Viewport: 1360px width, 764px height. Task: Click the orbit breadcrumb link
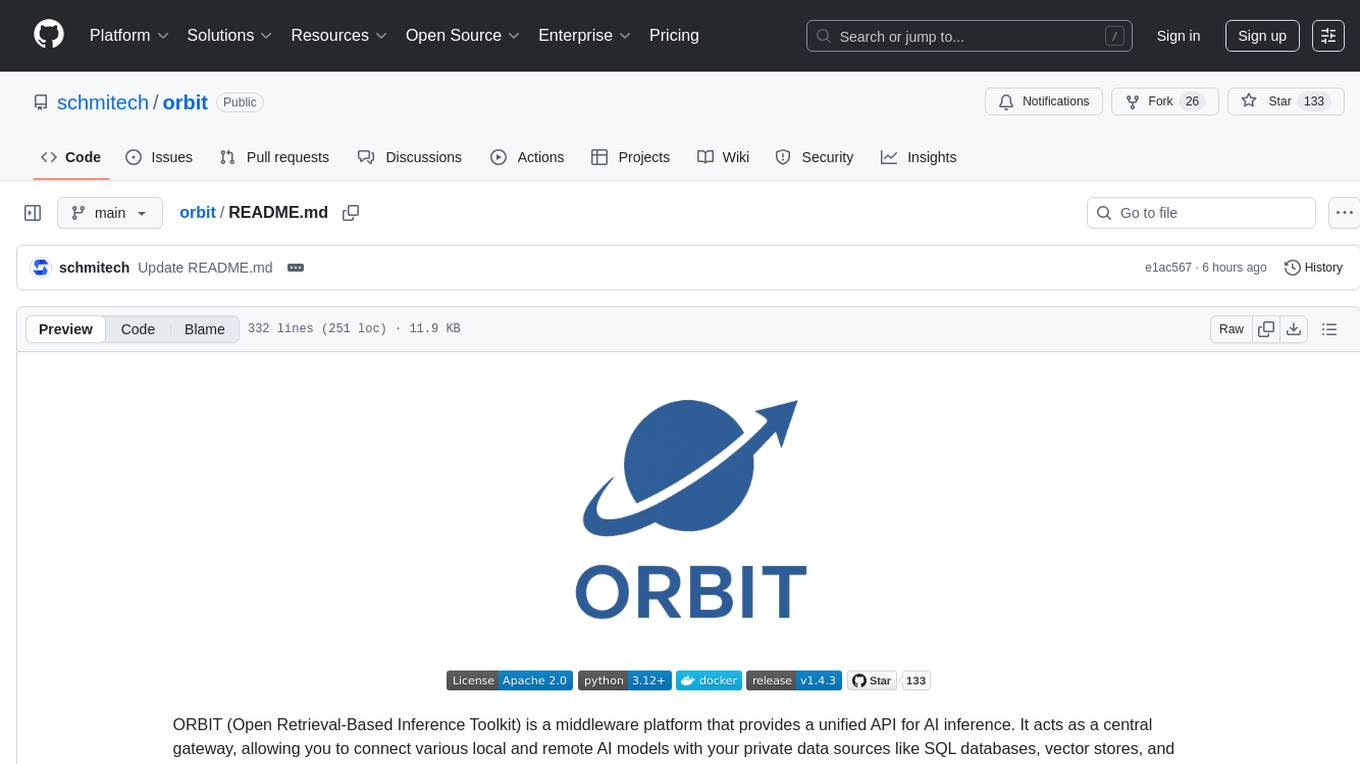click(x=197, y=212)
